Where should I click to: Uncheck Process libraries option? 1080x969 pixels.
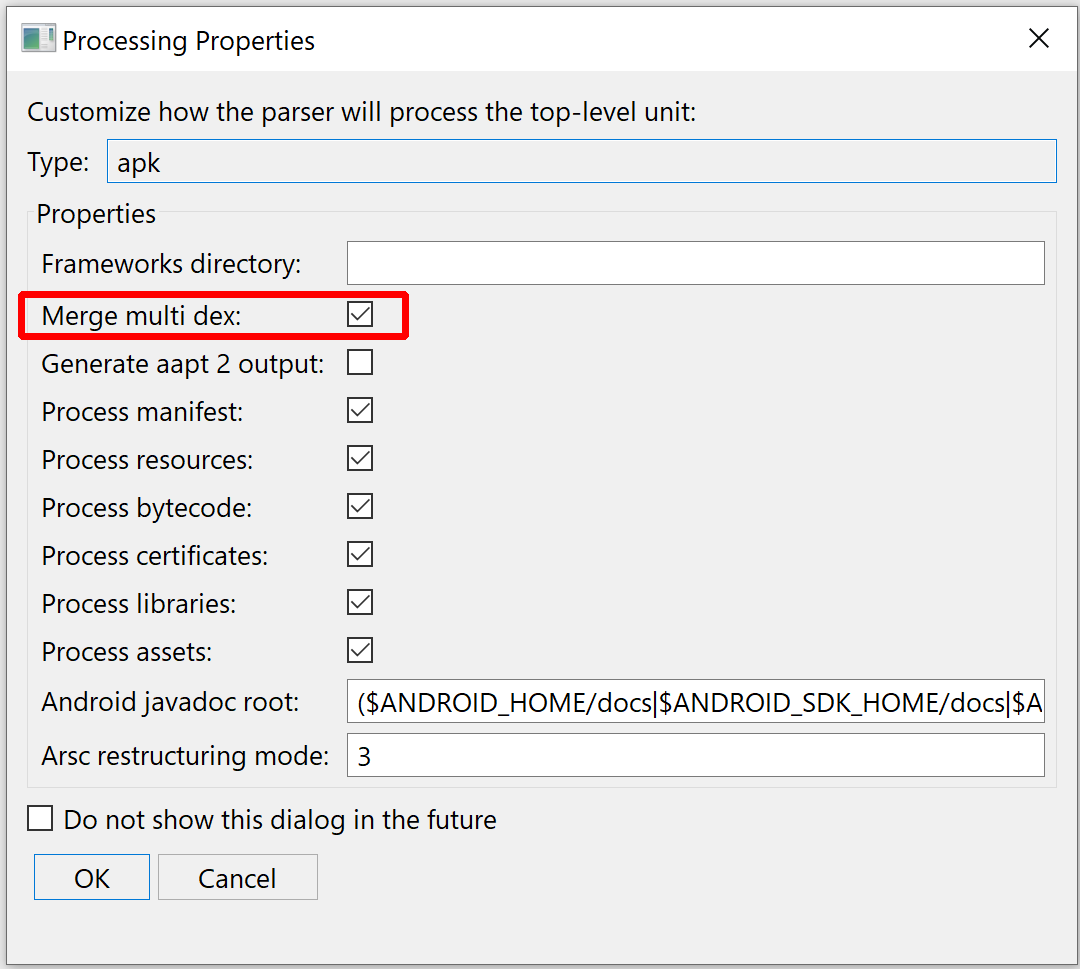[x=360, y=603]
